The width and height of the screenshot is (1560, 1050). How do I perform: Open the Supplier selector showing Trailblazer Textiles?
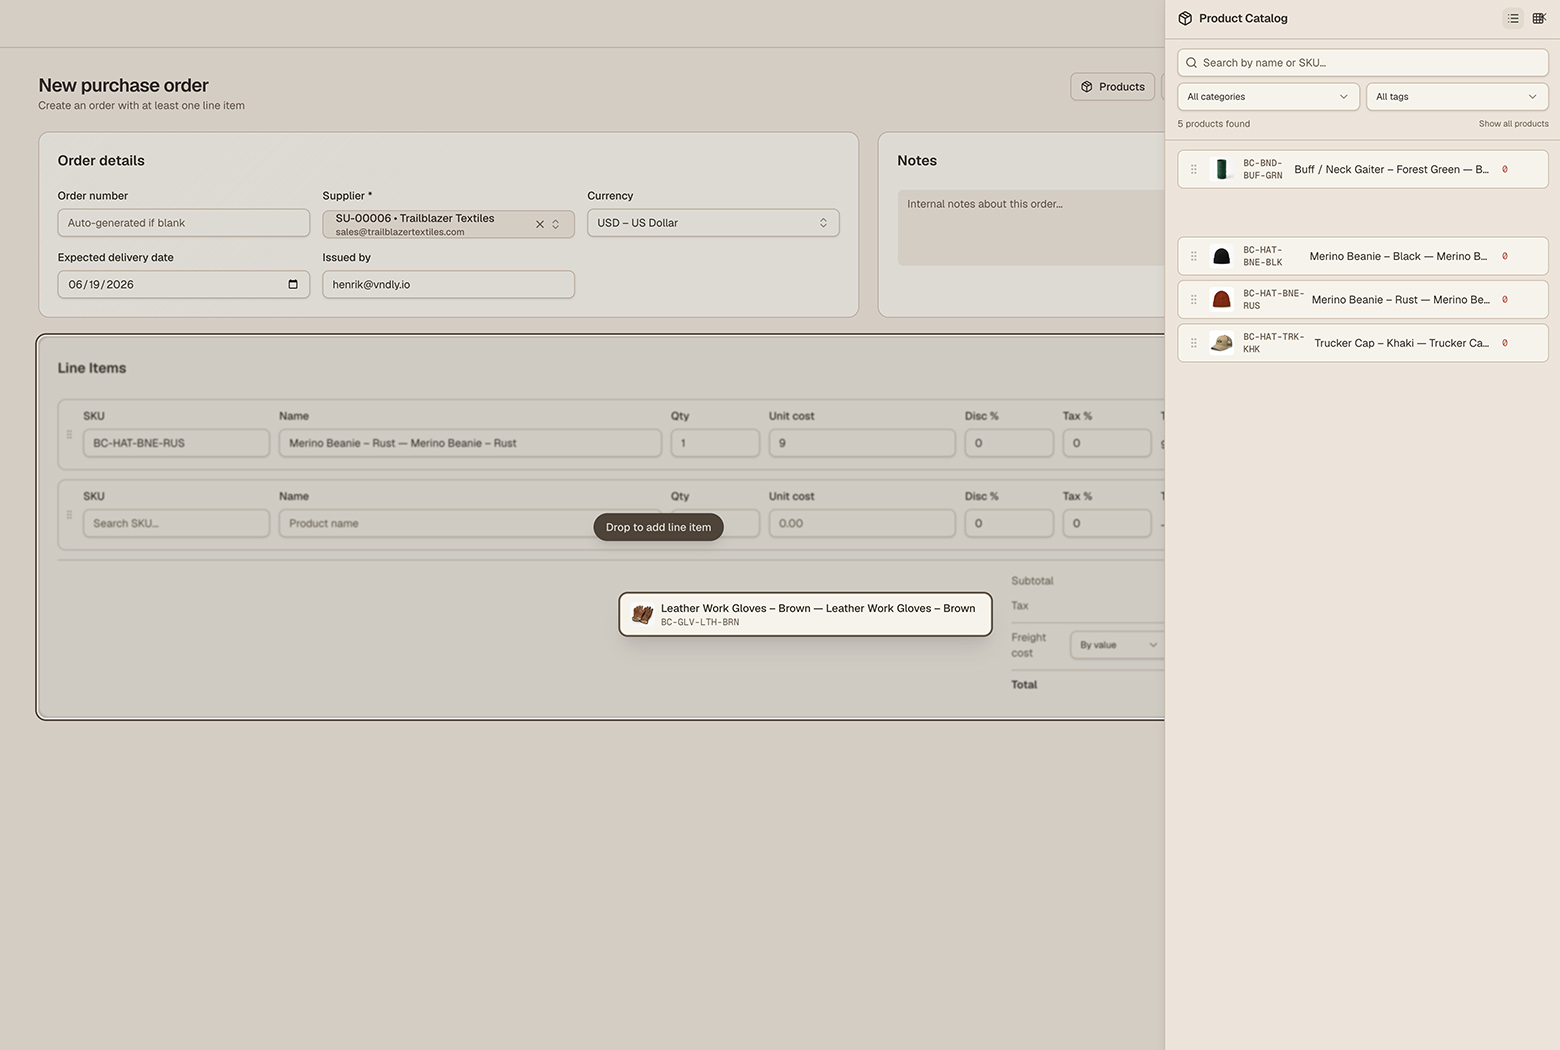coord(448,224)
